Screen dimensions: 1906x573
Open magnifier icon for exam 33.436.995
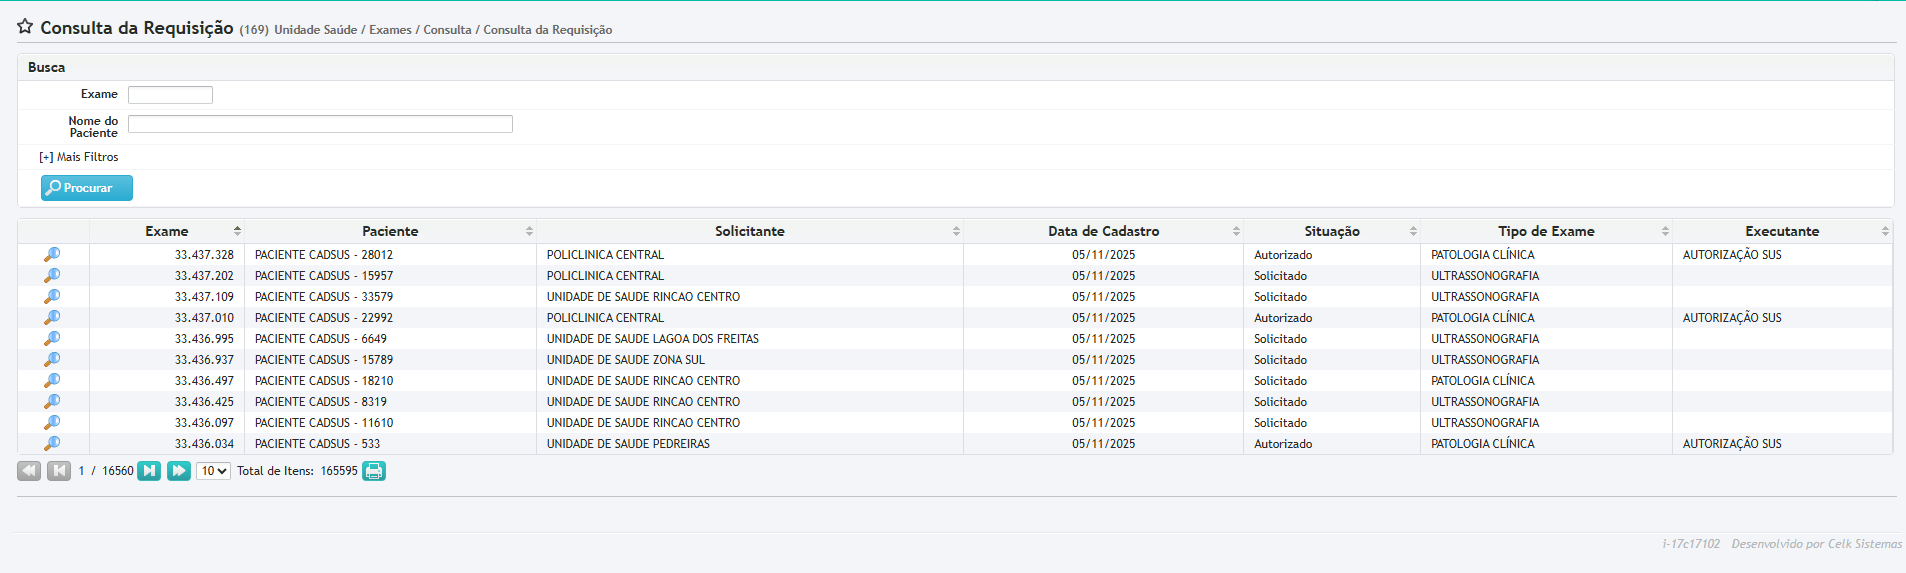pyautogui.click(x=52, y=339)
